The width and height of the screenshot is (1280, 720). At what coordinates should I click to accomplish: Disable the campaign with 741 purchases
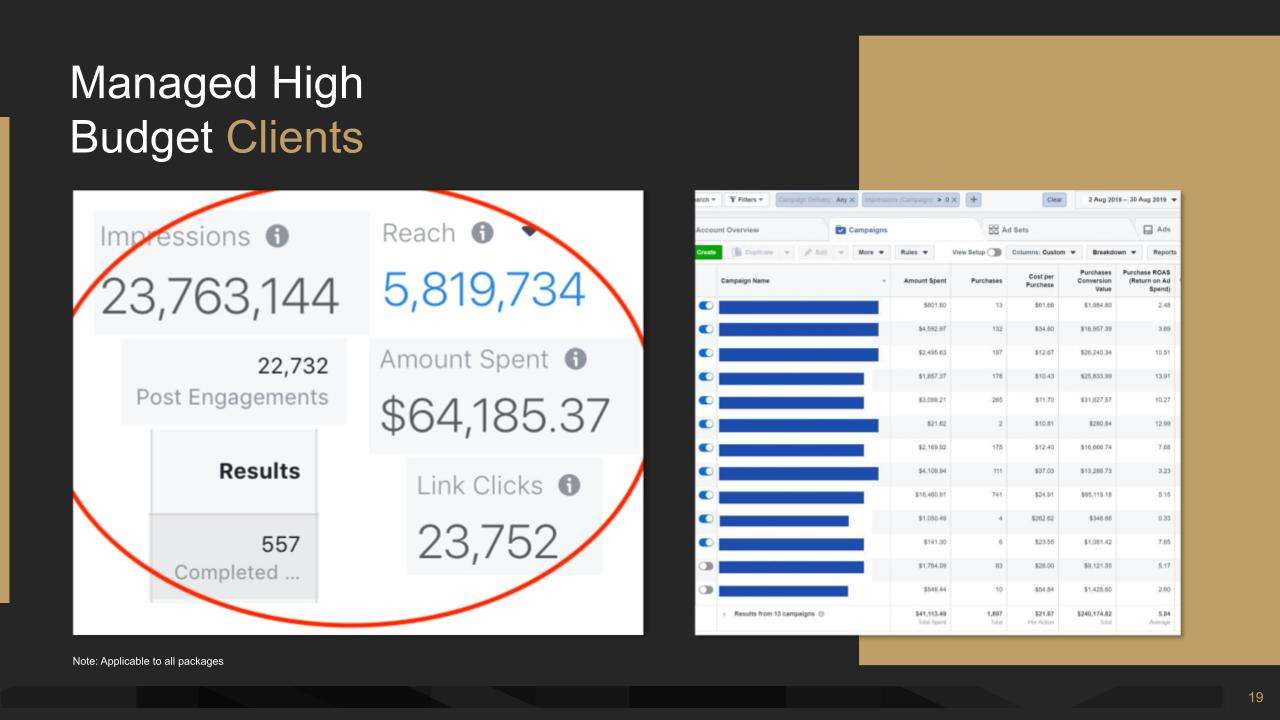pyautogui.click(x=707, y=497)
